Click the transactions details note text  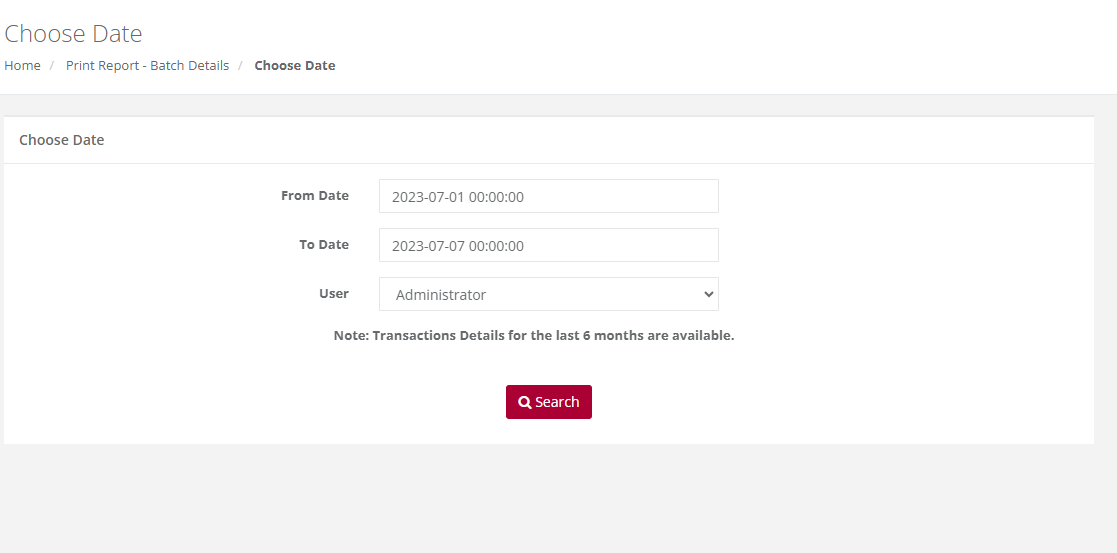tap(534, 335)
